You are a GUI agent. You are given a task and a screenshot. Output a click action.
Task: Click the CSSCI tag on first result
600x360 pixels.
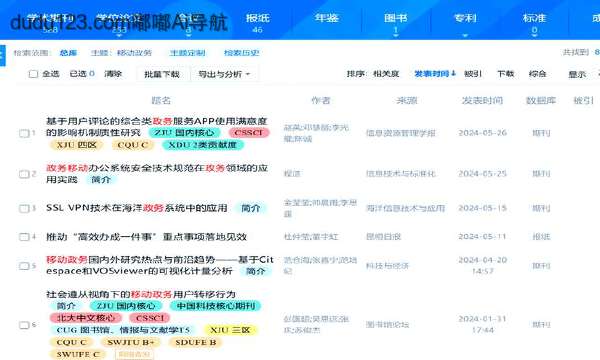pos(249,133)
